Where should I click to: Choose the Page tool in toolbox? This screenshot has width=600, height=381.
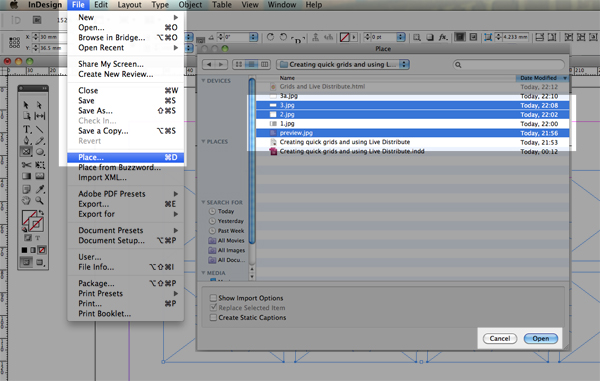click(26, 116)
